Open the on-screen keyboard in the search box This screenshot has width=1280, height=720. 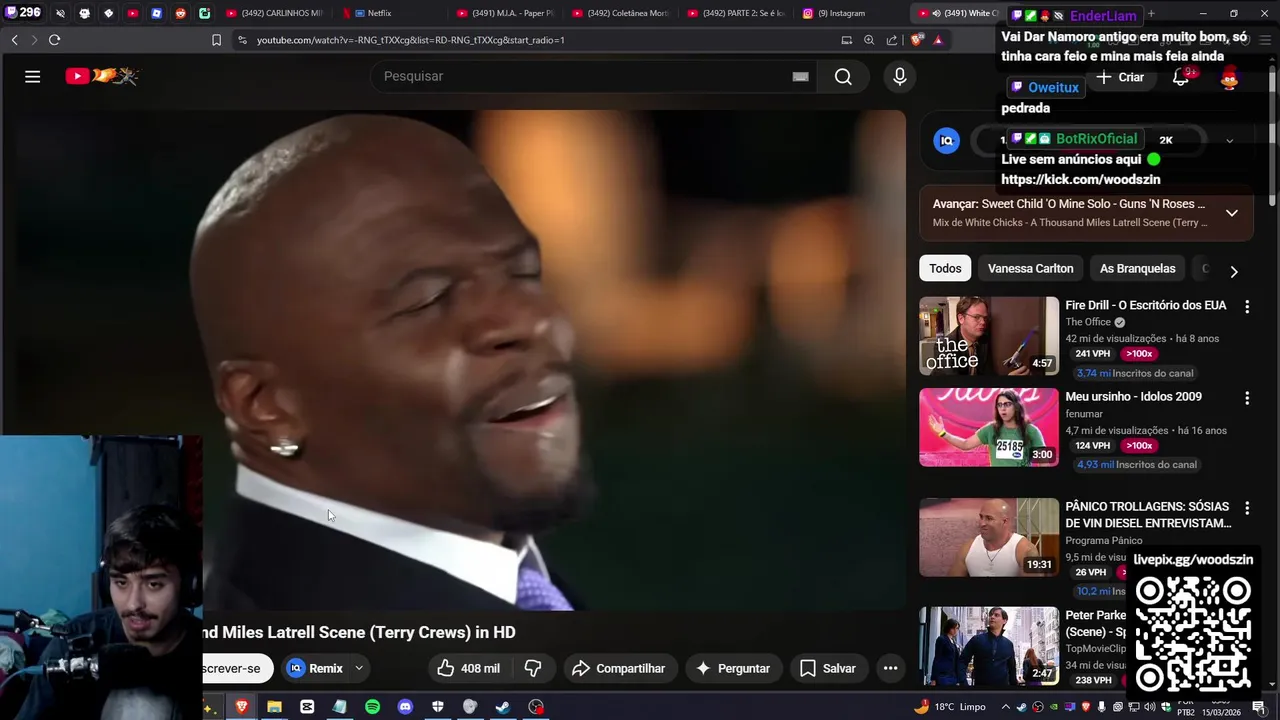tap(800, 77)
